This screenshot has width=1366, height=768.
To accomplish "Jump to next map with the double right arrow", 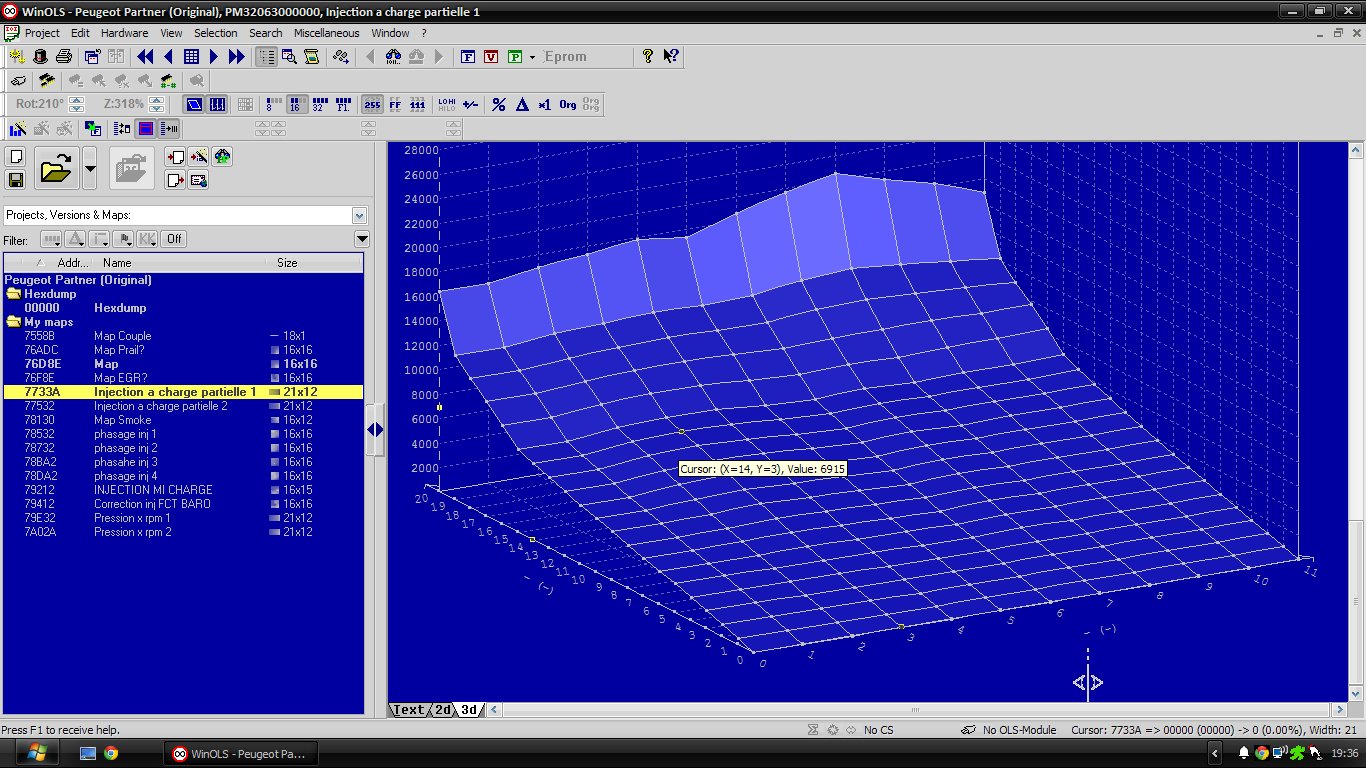I will pyautogui.click(x=237, y=57).
